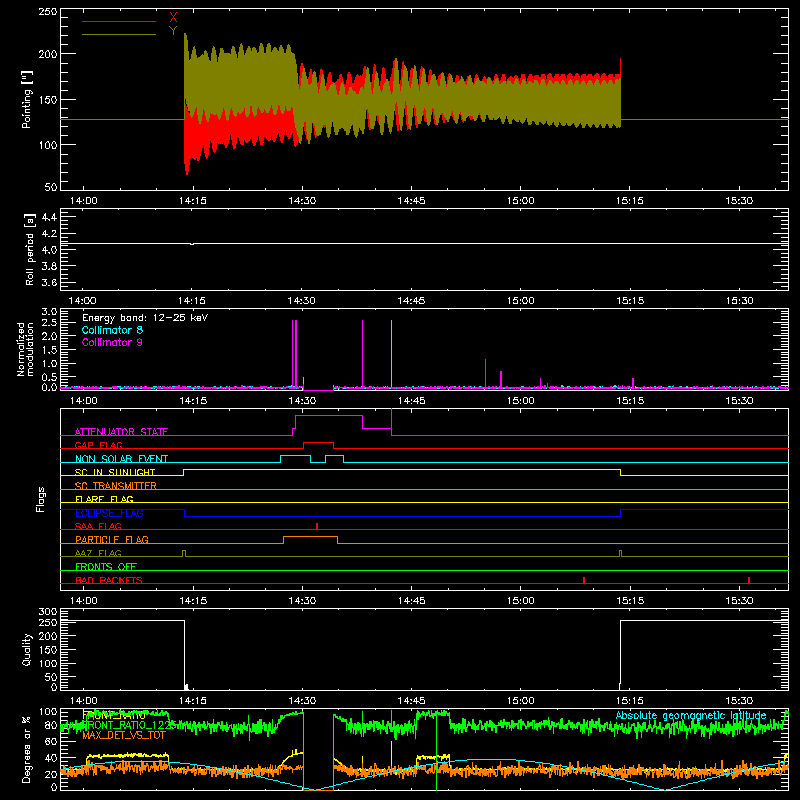
Task: Click the '200' tick value on Pointing axis
Action: [48, 54]
